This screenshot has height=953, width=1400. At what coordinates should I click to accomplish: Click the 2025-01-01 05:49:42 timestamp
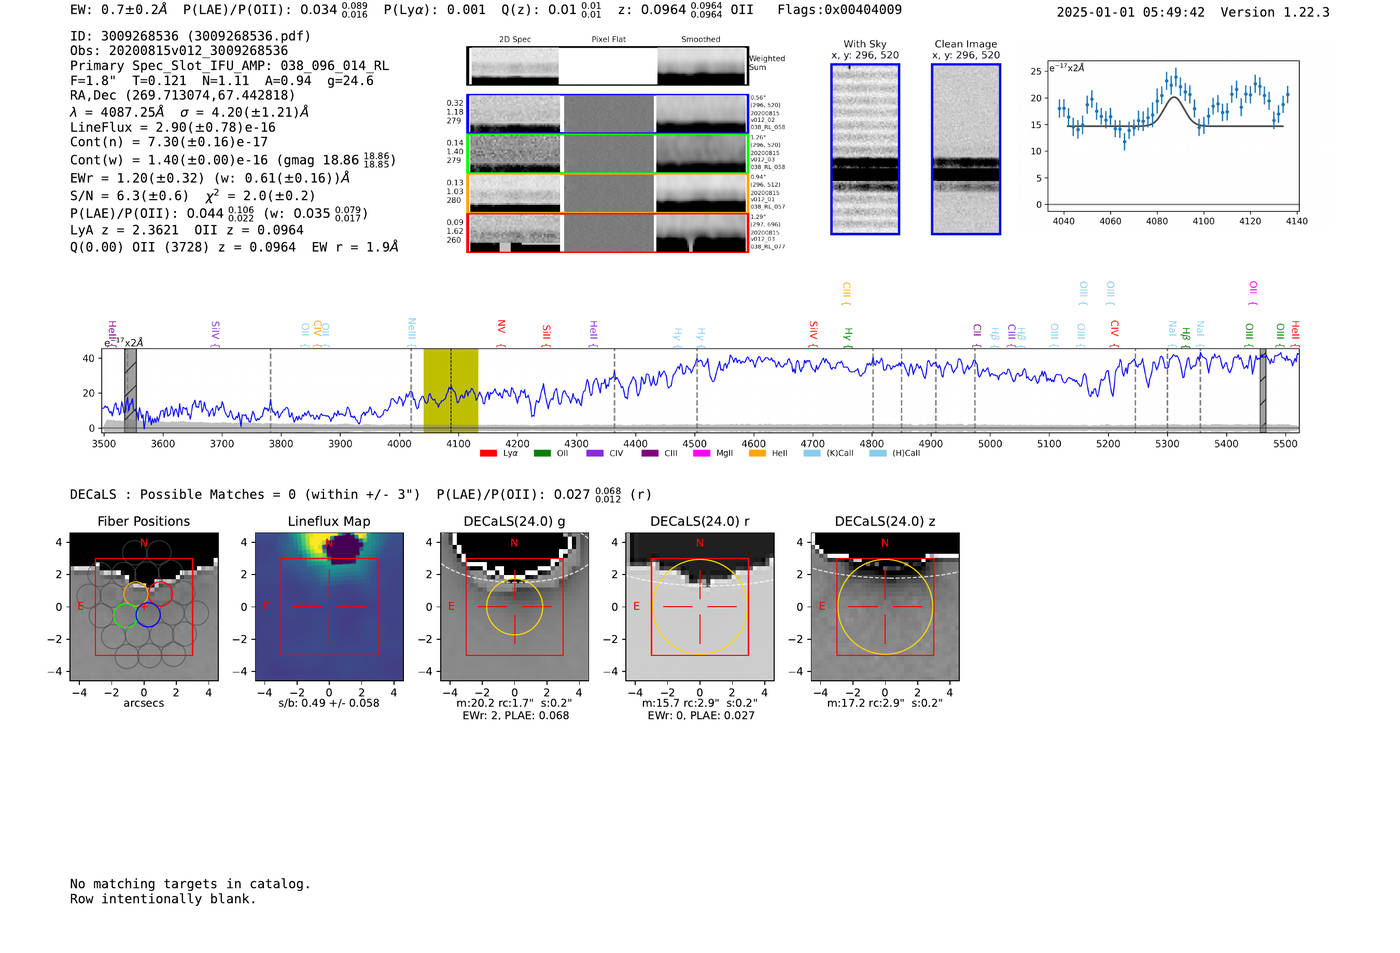1131,12
